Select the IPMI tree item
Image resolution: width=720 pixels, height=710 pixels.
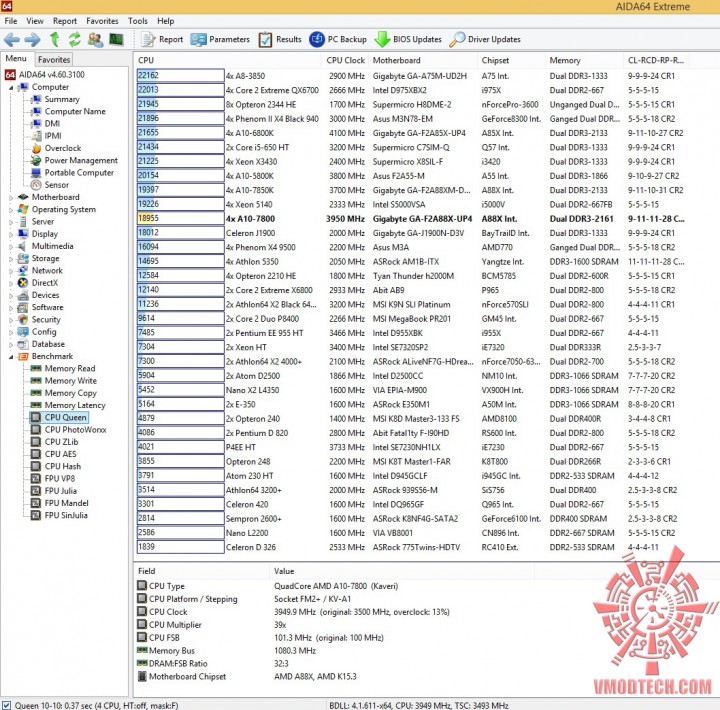[53, 136]
